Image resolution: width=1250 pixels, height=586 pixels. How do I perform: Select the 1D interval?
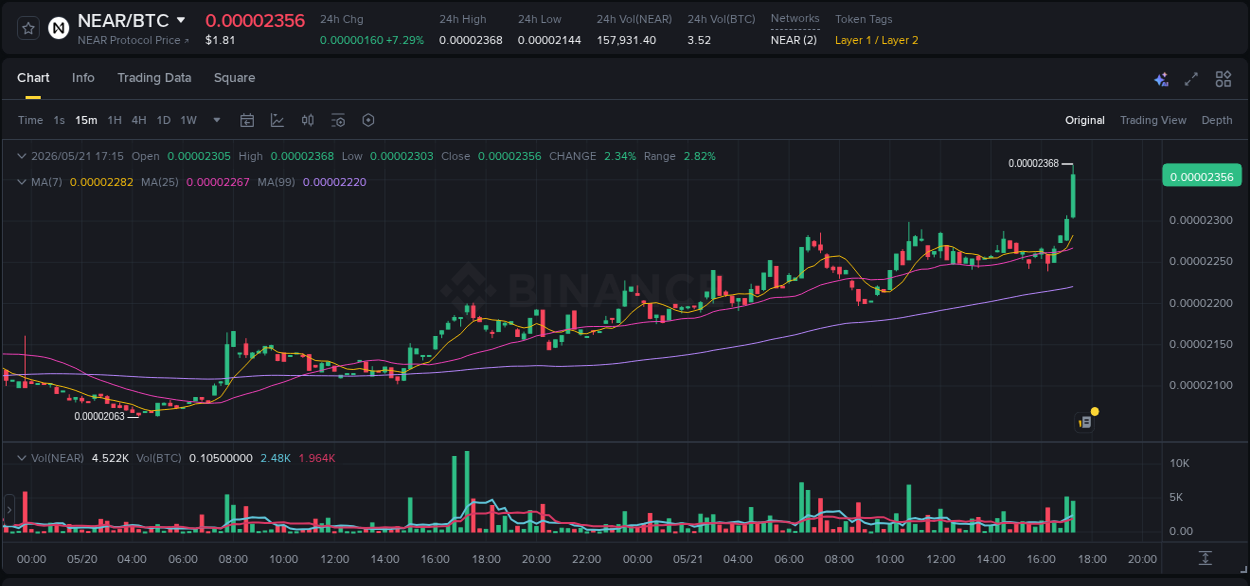(163, 120)
